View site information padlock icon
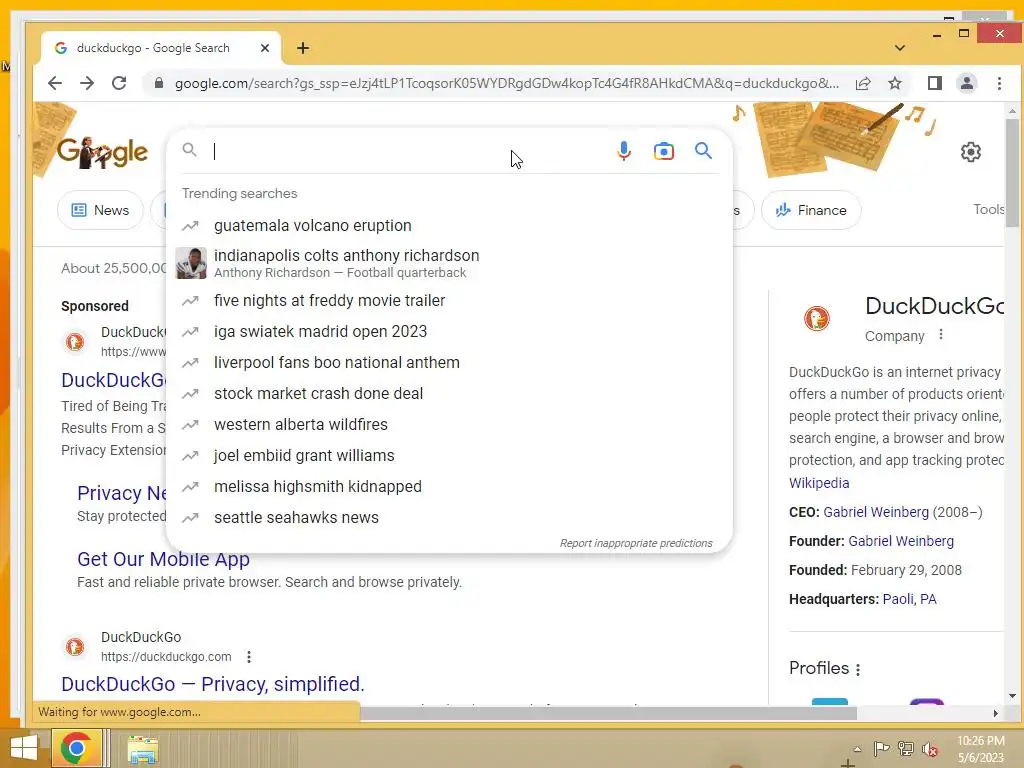The image size is (1024, 768). click(x=158, y=83)
